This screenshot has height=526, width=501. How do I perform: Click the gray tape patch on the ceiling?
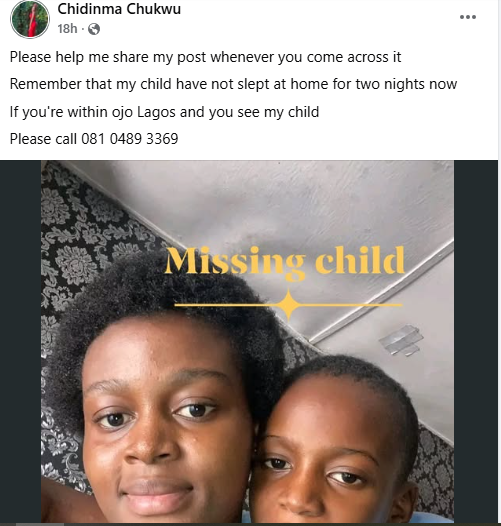click(401, 340)
